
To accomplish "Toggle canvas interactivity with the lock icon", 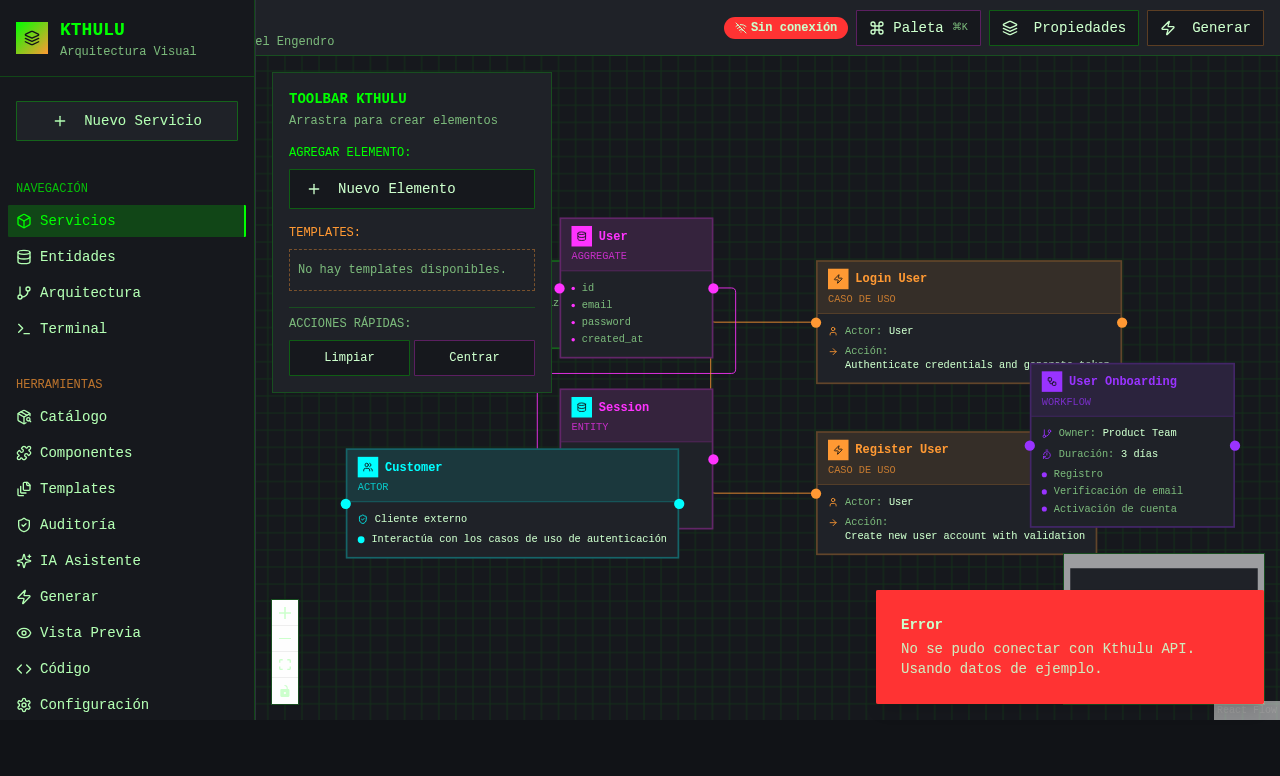I will 285,691.
